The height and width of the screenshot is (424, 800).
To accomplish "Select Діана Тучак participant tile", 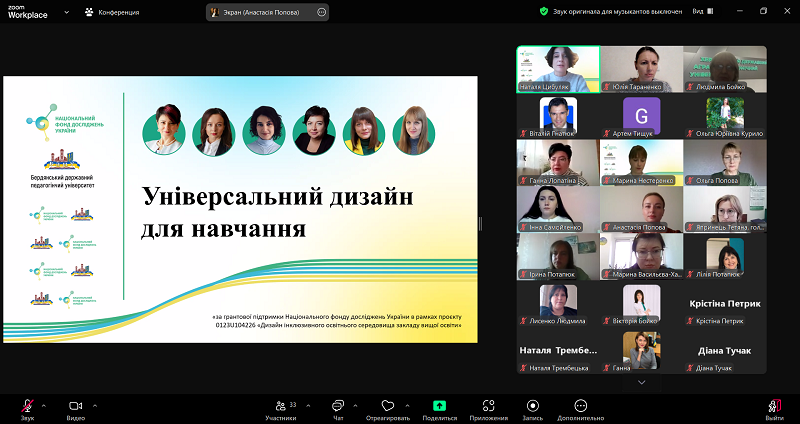I will pyautogui.click(x=724, y=351).
